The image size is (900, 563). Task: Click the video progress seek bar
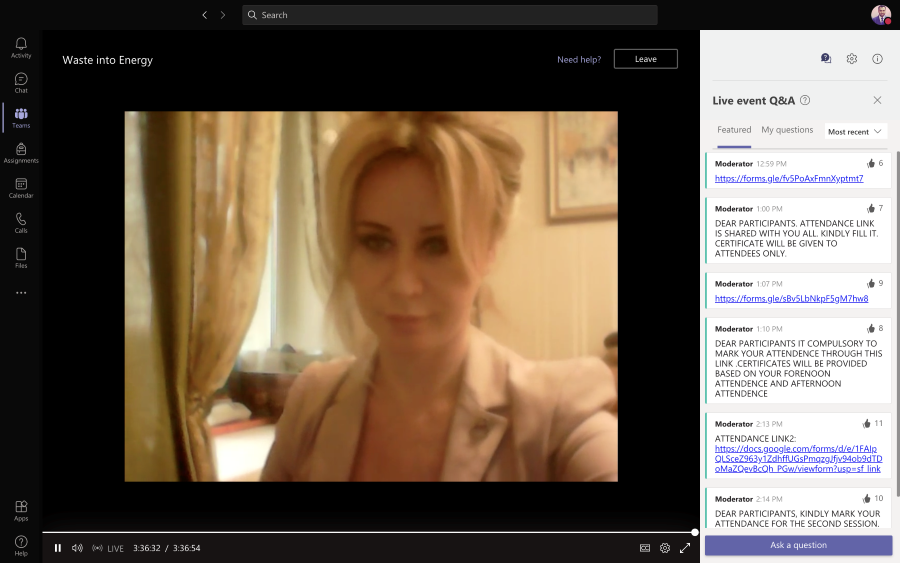tap(370, 532)
